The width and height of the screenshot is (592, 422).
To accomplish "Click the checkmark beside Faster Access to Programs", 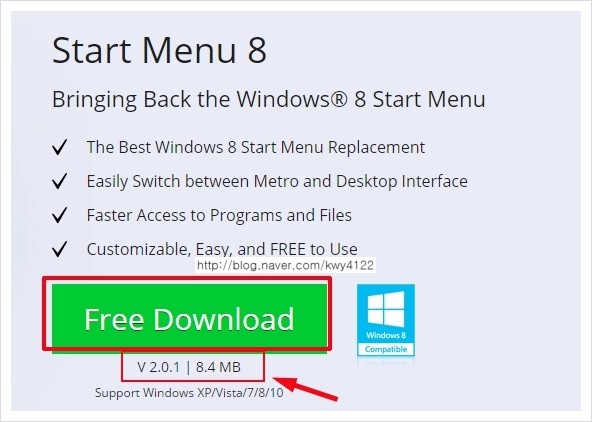I will (x=60, y=215).
